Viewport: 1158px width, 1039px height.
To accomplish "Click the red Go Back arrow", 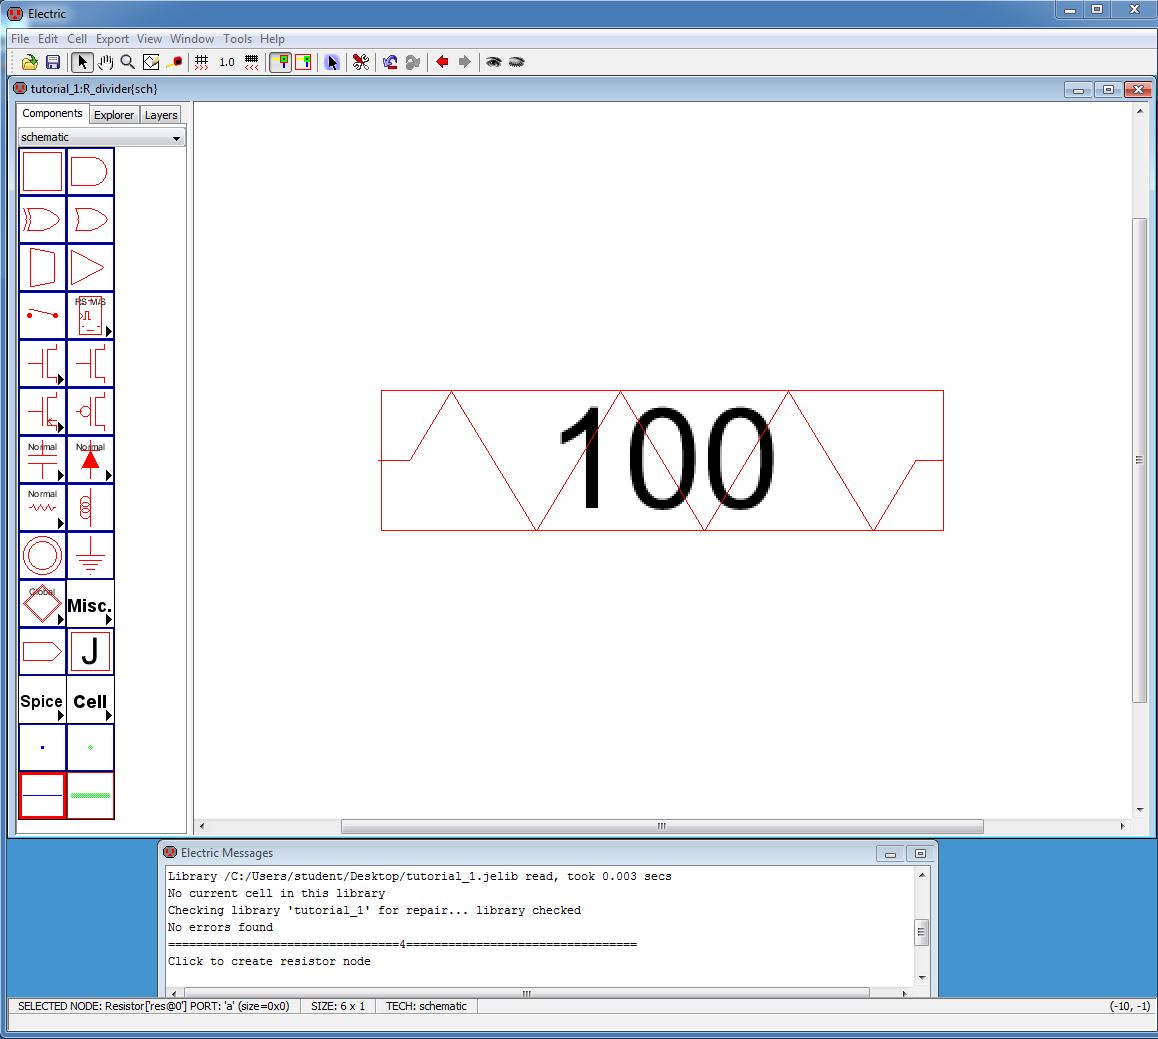I will pos(442,62).
